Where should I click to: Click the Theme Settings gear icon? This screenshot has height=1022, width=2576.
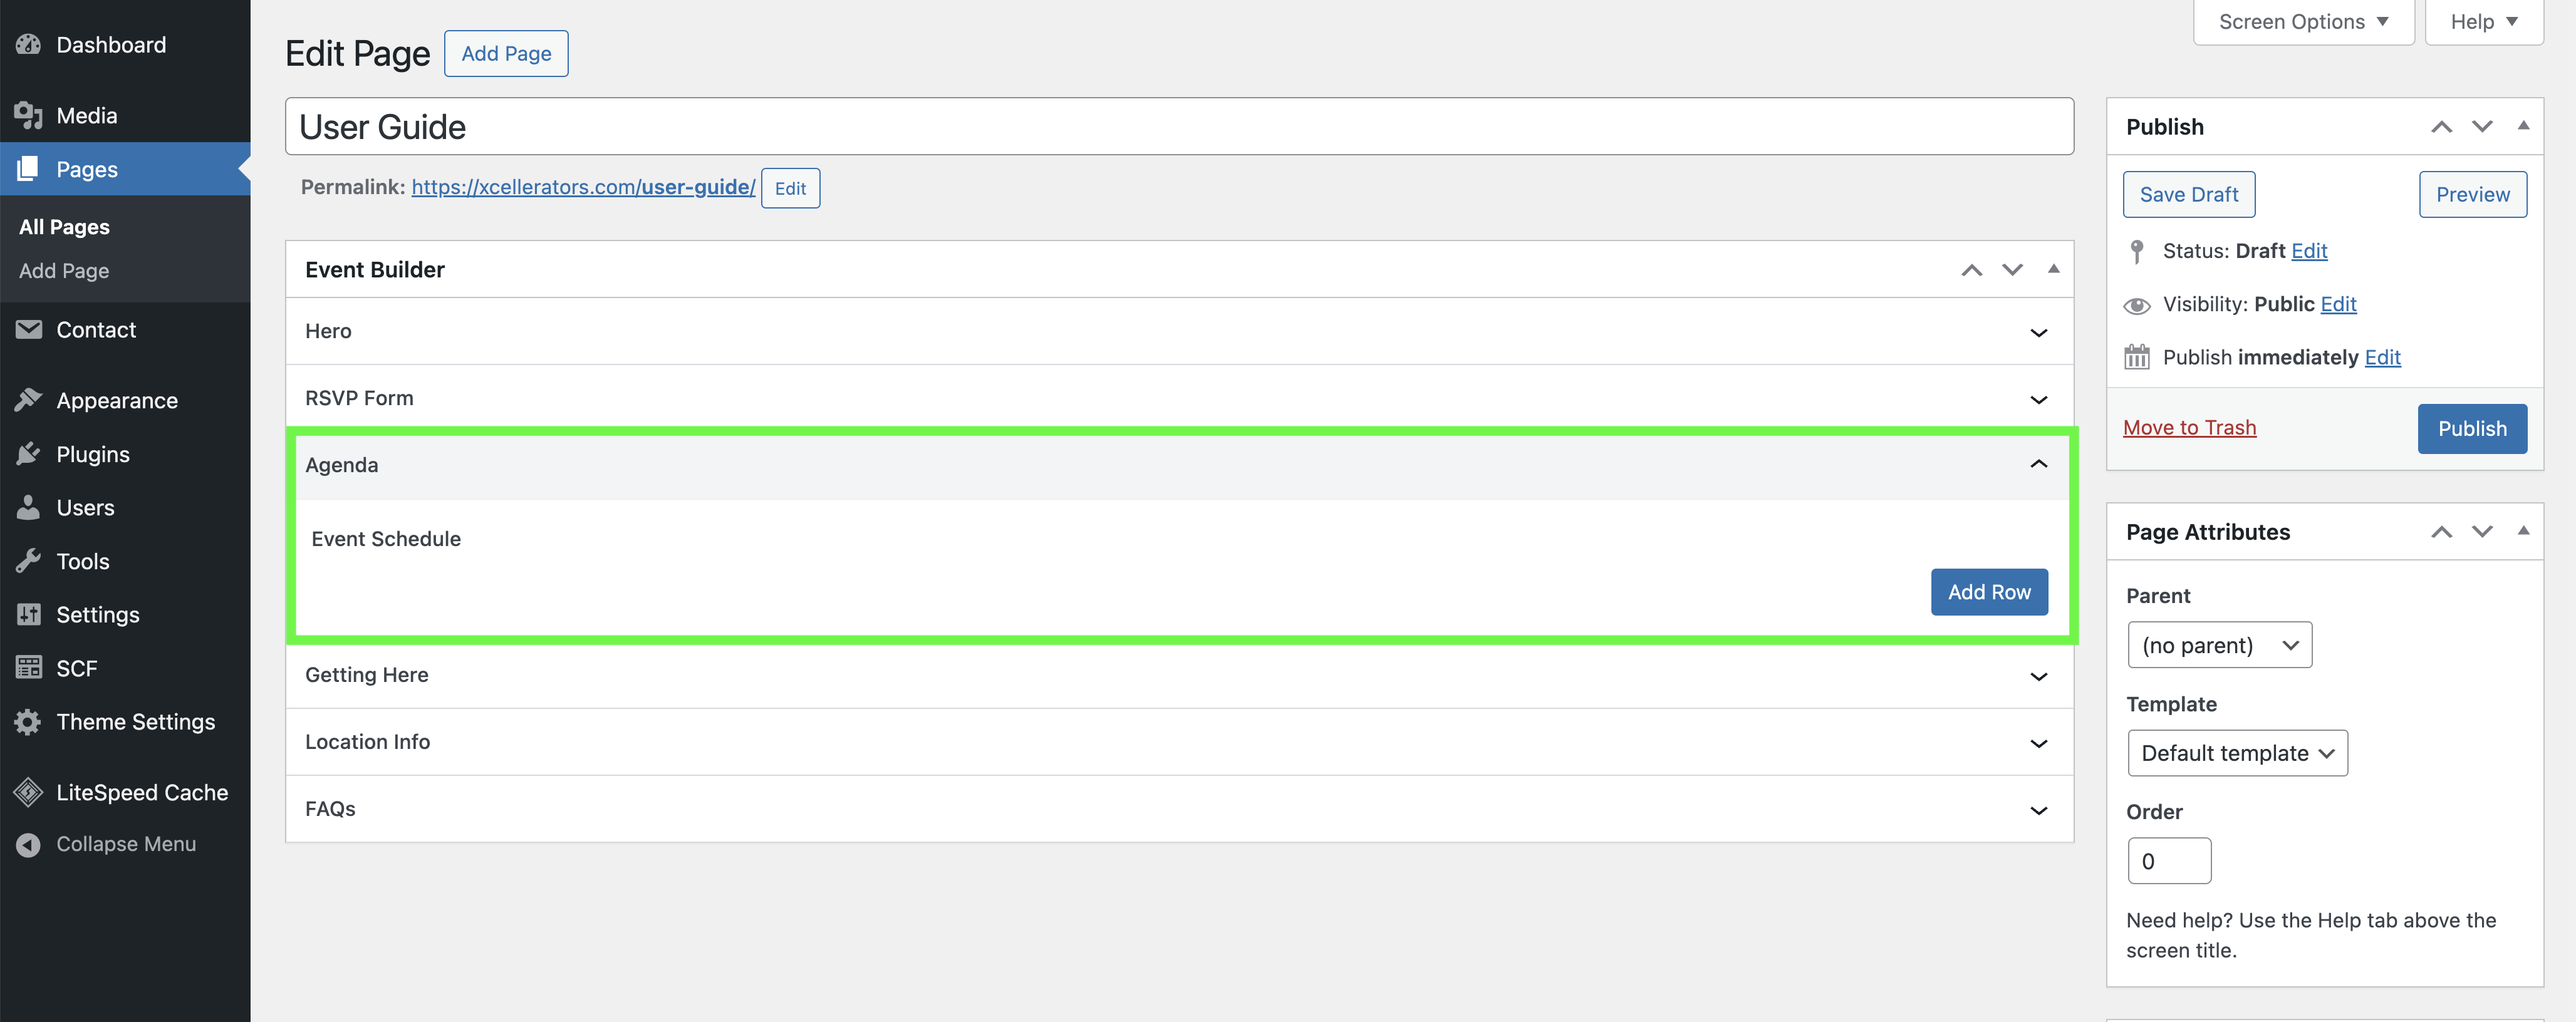28,722
